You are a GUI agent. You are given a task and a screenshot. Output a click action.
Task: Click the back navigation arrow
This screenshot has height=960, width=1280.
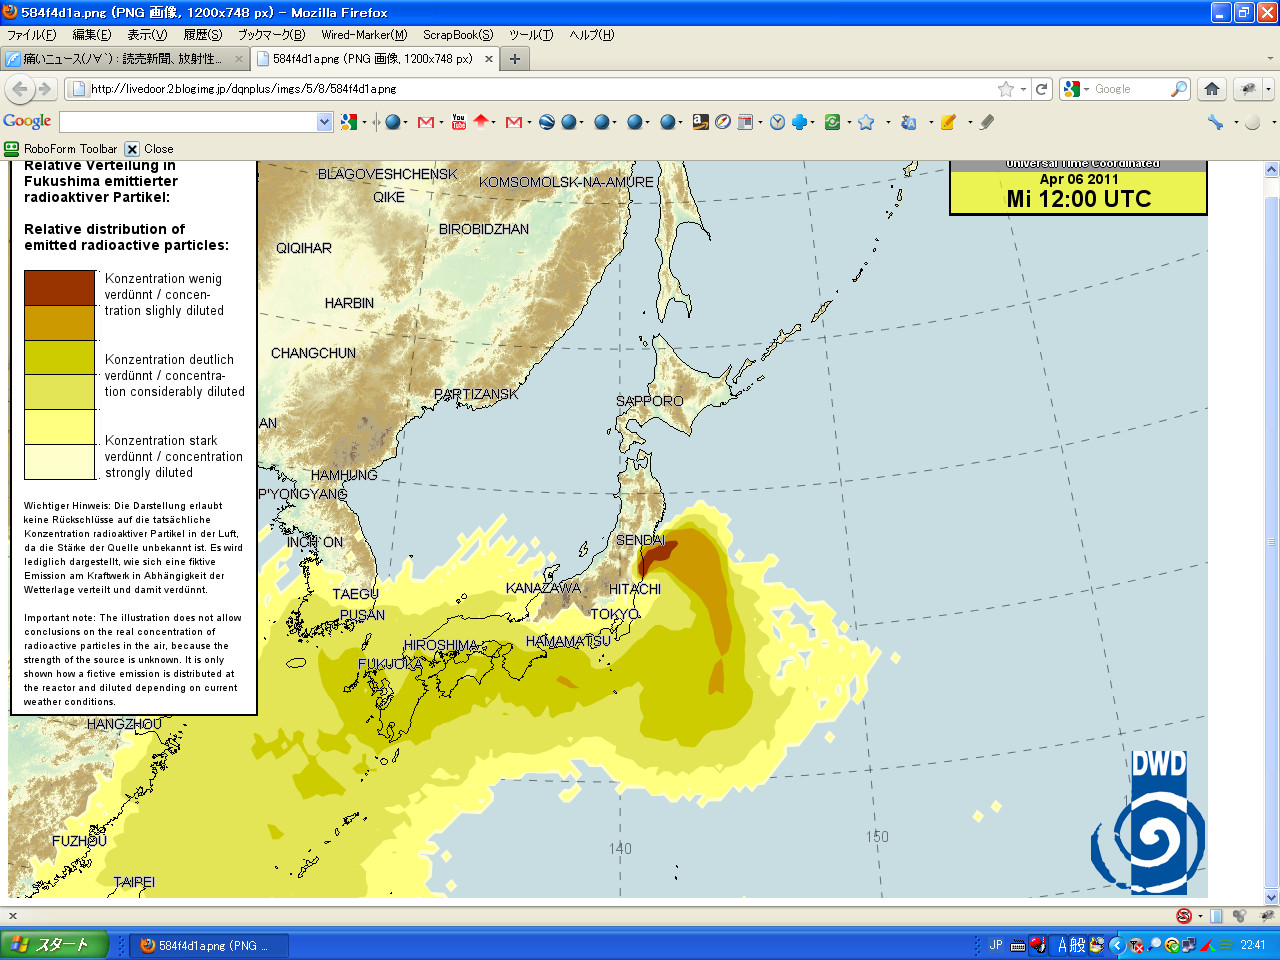tap(20, 89)
